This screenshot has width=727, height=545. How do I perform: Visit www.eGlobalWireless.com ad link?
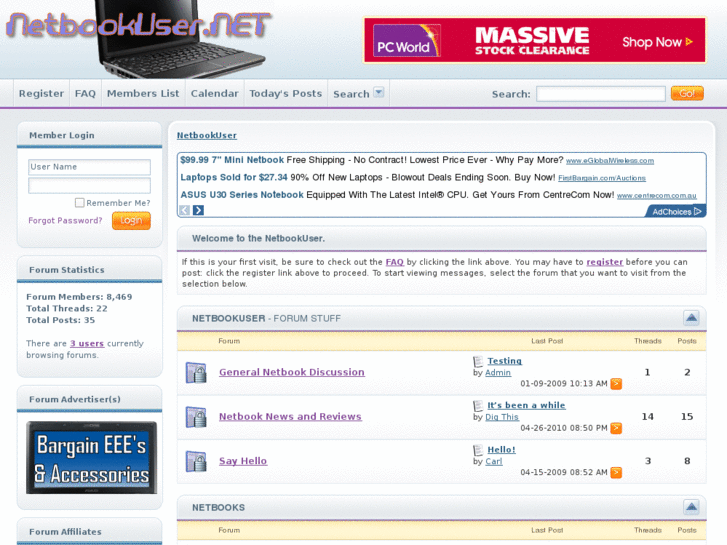pos(610,160)
